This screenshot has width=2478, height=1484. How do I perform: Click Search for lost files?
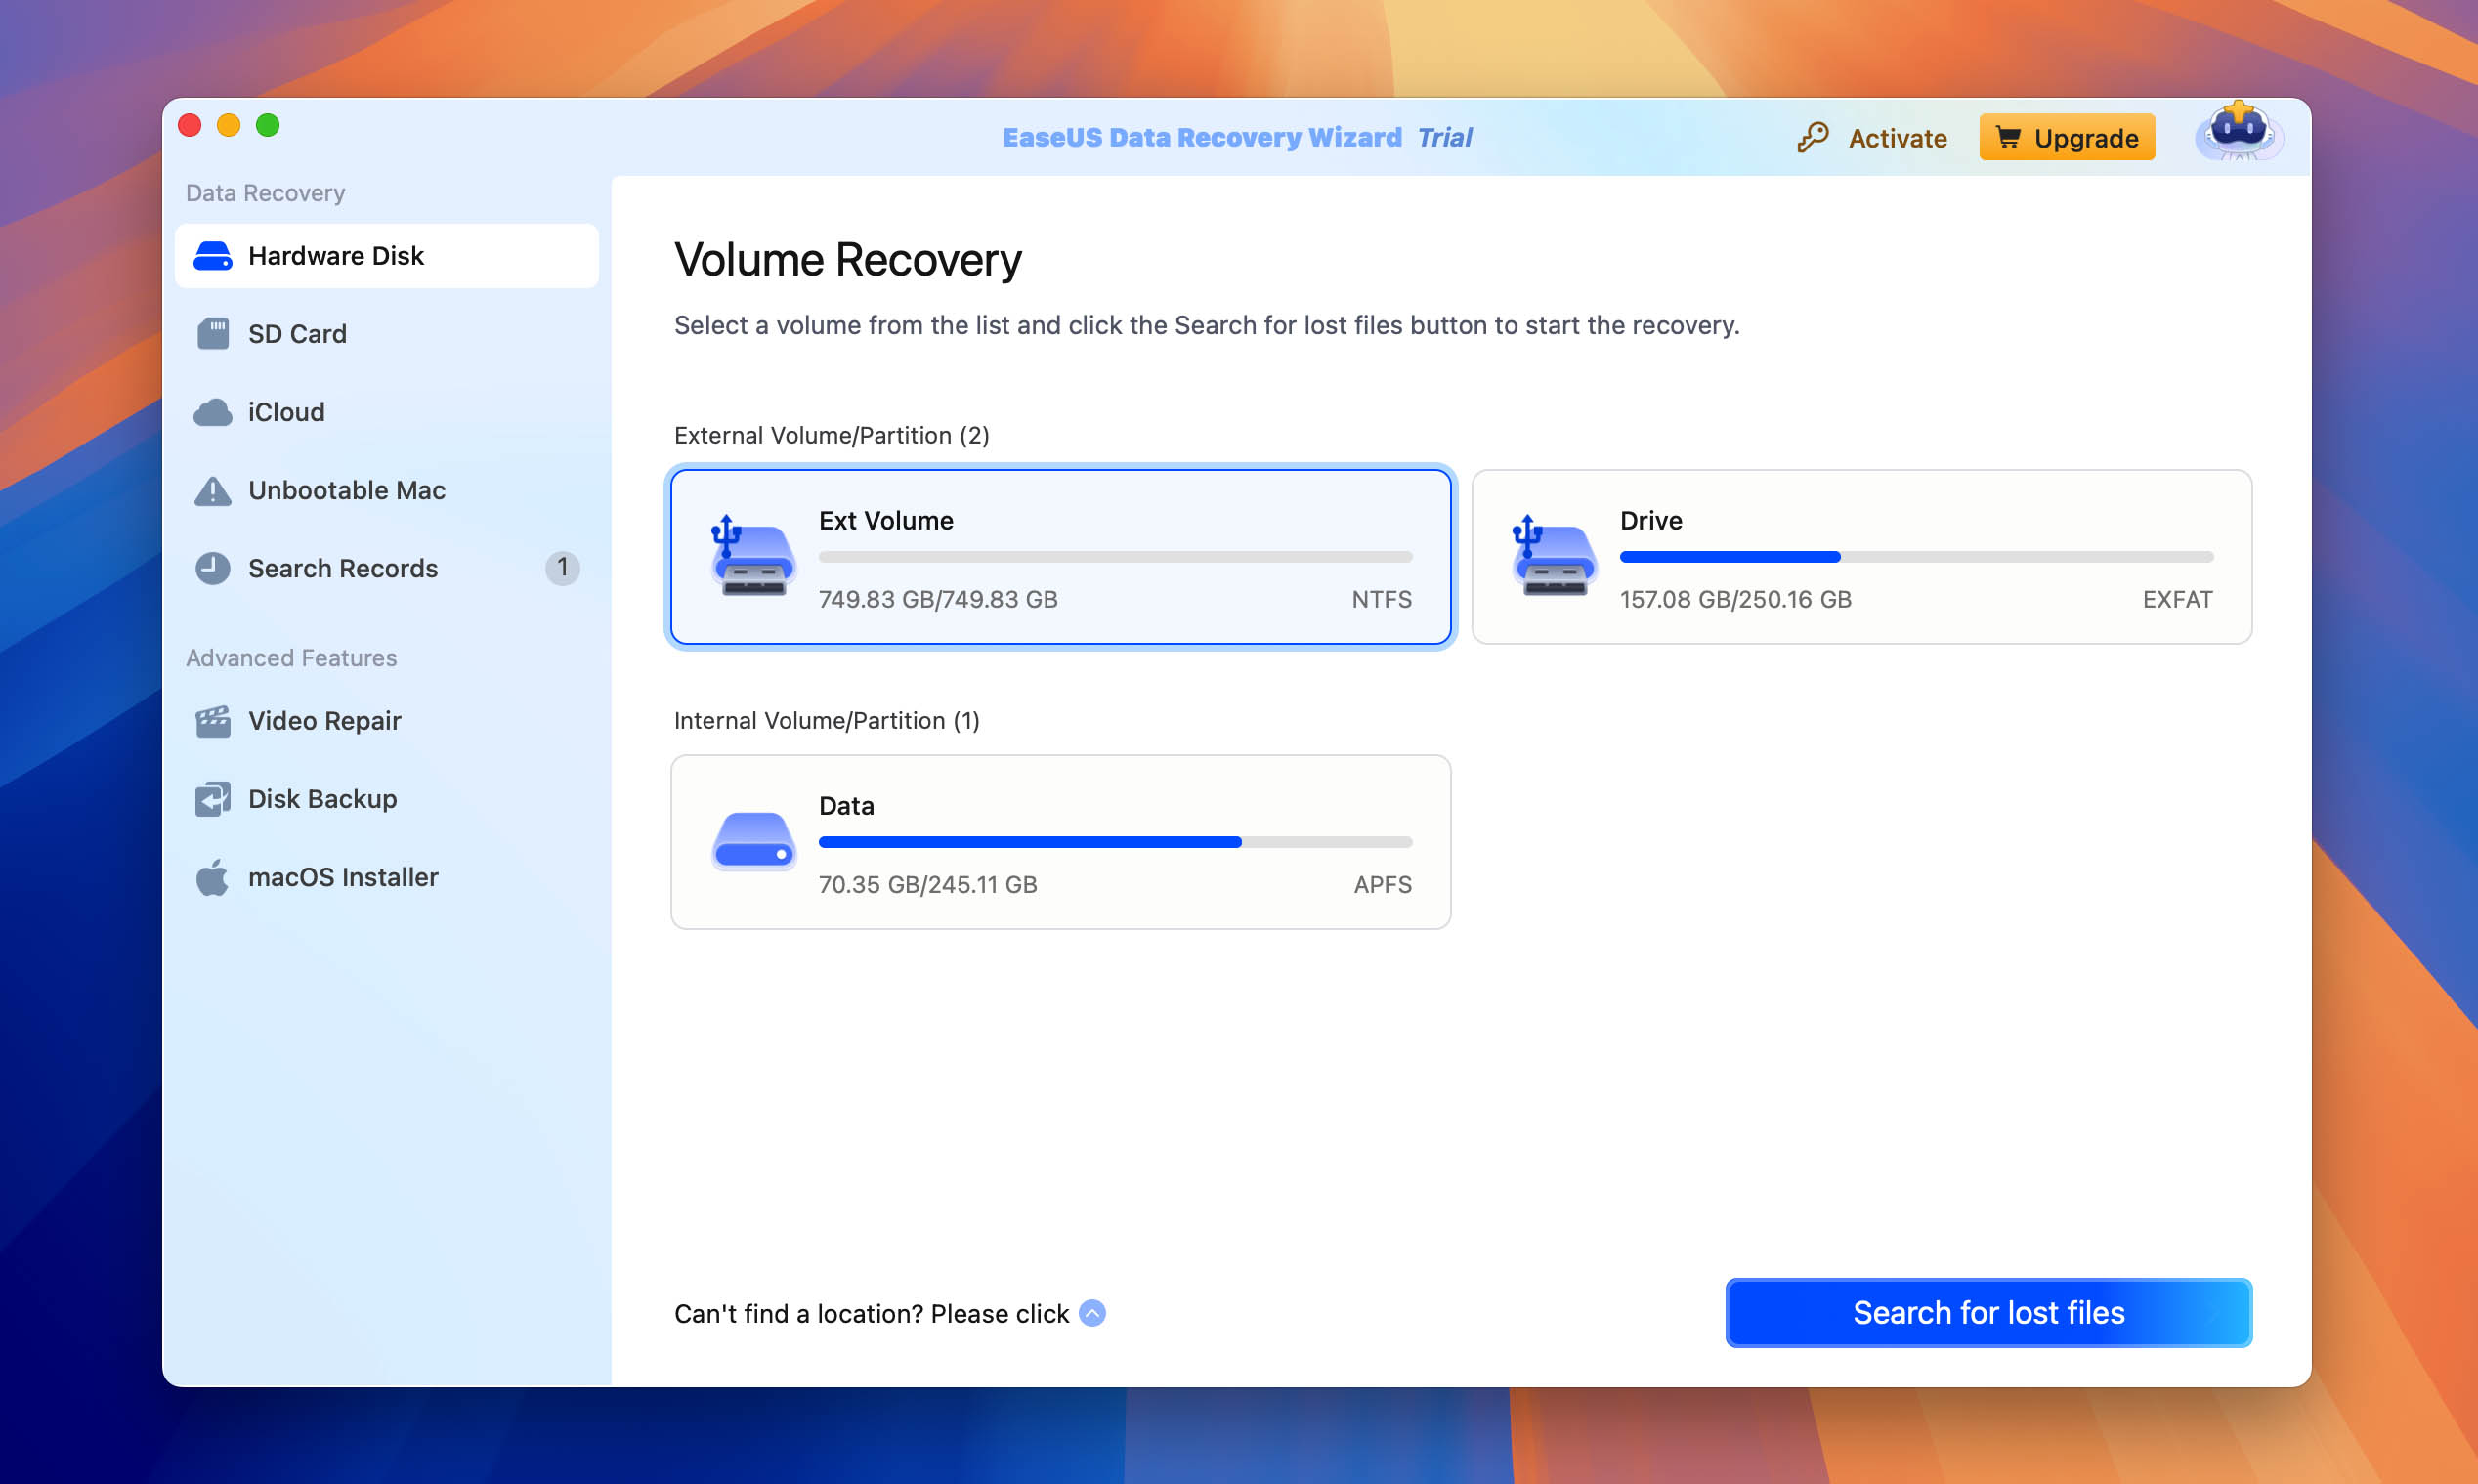click(x=1988, y=1312)
